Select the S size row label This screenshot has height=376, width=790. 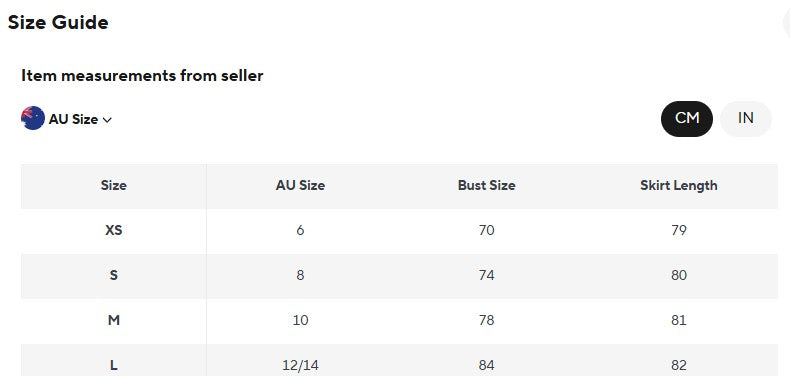point(113,275)
